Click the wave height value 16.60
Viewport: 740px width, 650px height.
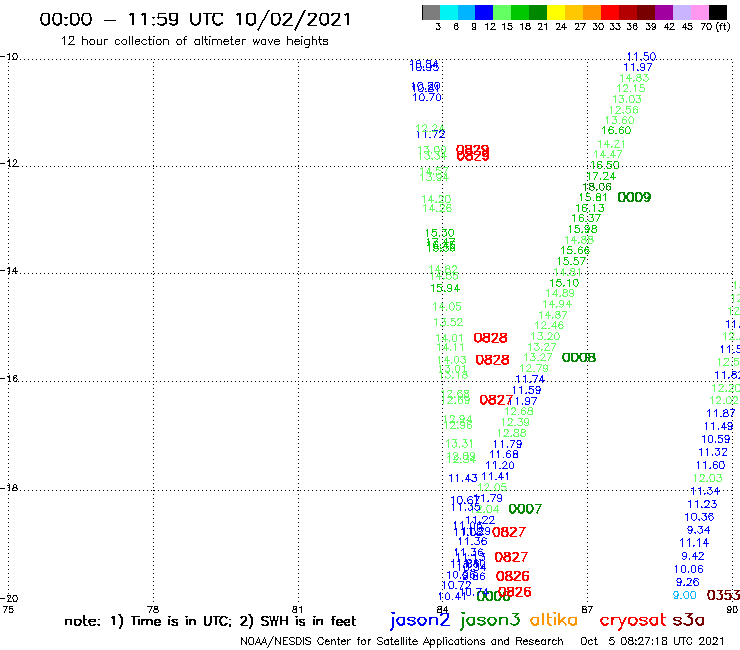616,130
